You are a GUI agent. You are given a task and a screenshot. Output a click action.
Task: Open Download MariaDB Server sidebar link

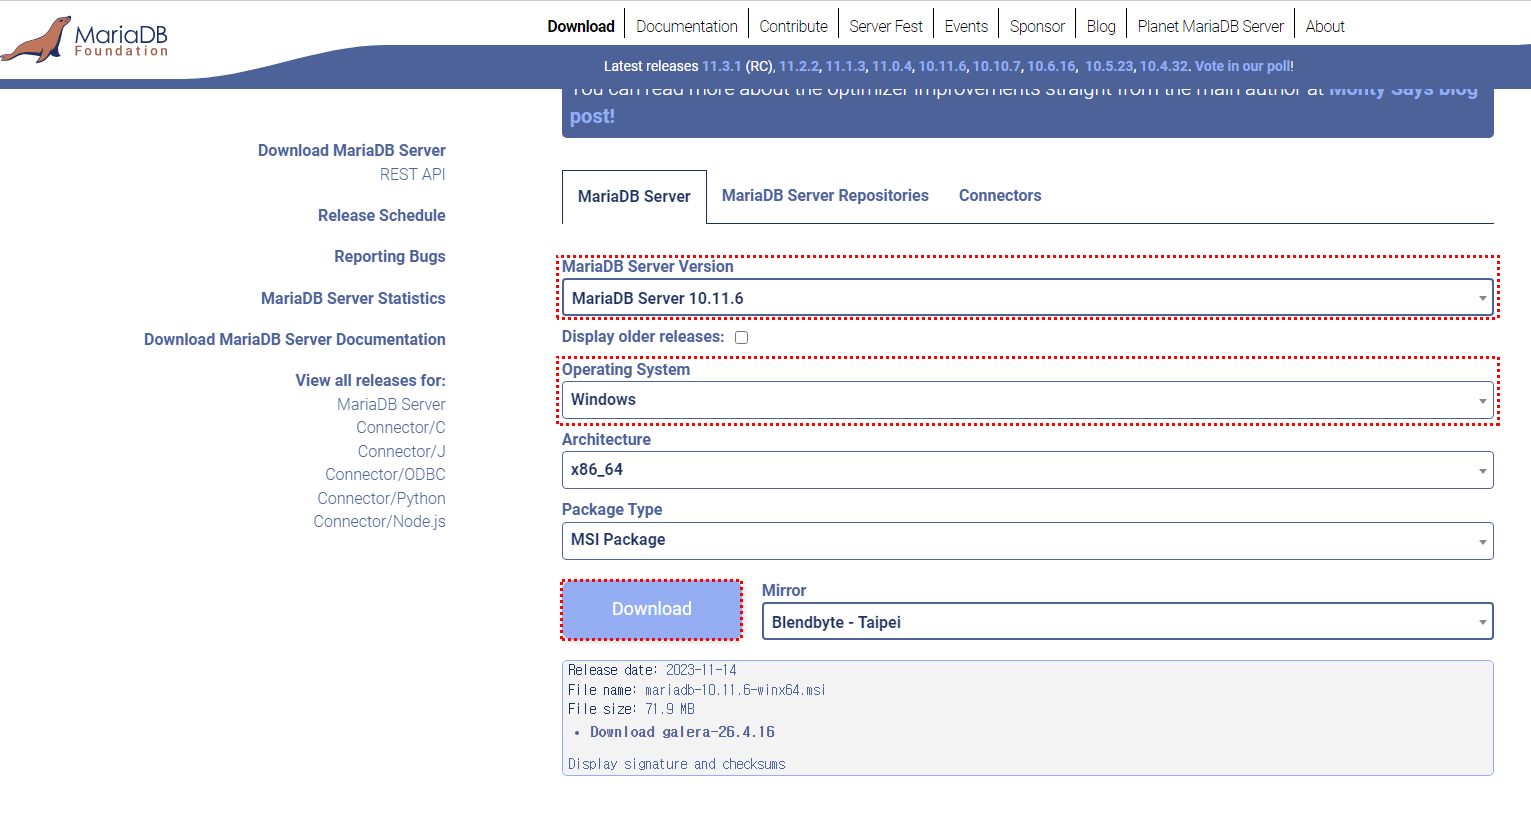tap(352, 150)
